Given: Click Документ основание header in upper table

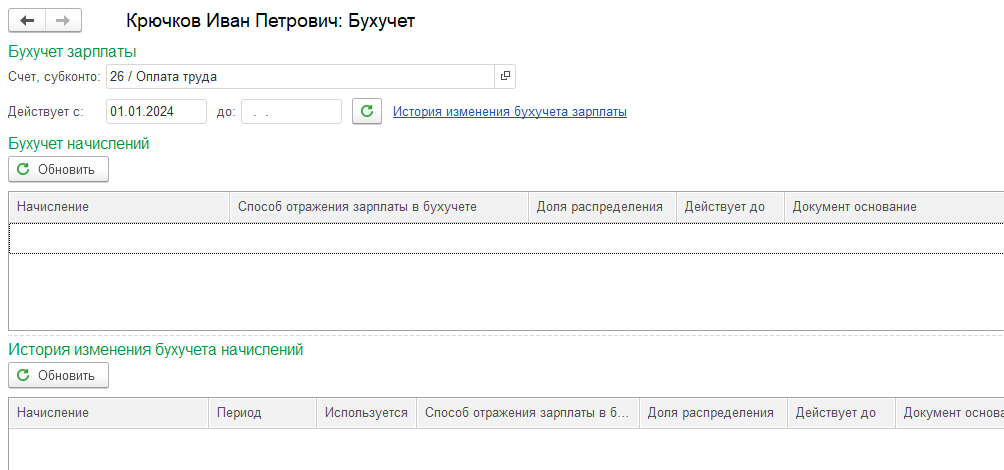Looking at the screenshot, I should (x=894, y=207).
